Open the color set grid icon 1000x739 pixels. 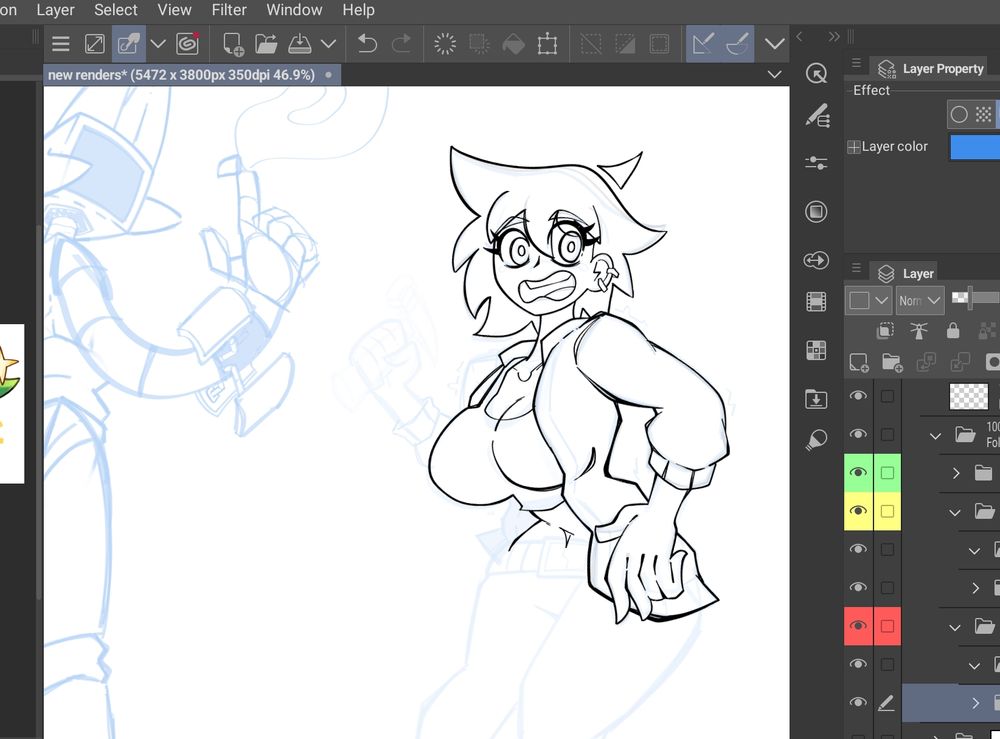click(816, 349)
